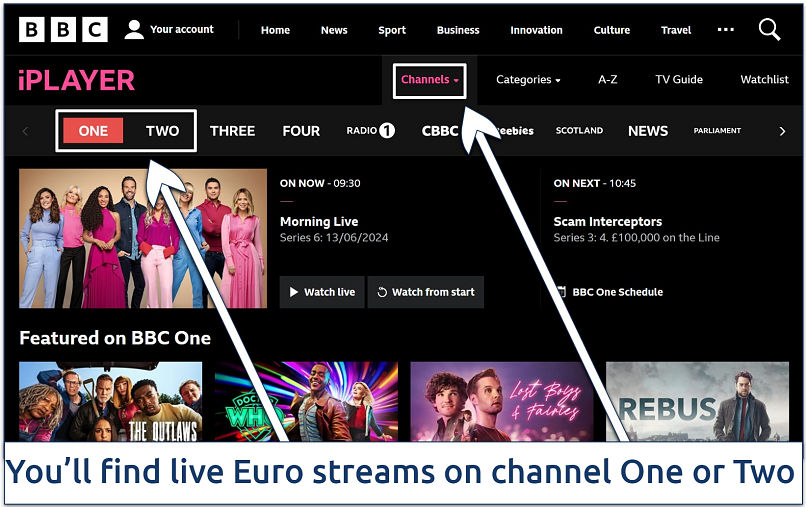Click the Watch from start button

426,292
